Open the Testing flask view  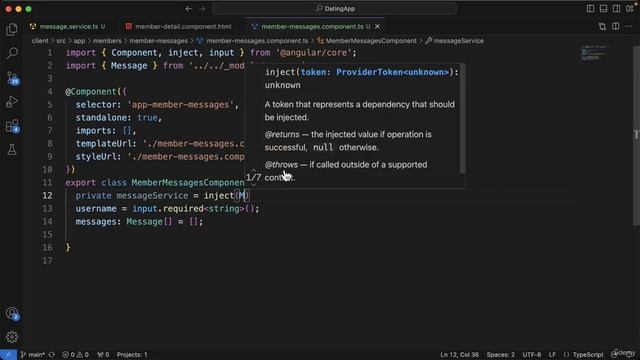click(12, 150)
